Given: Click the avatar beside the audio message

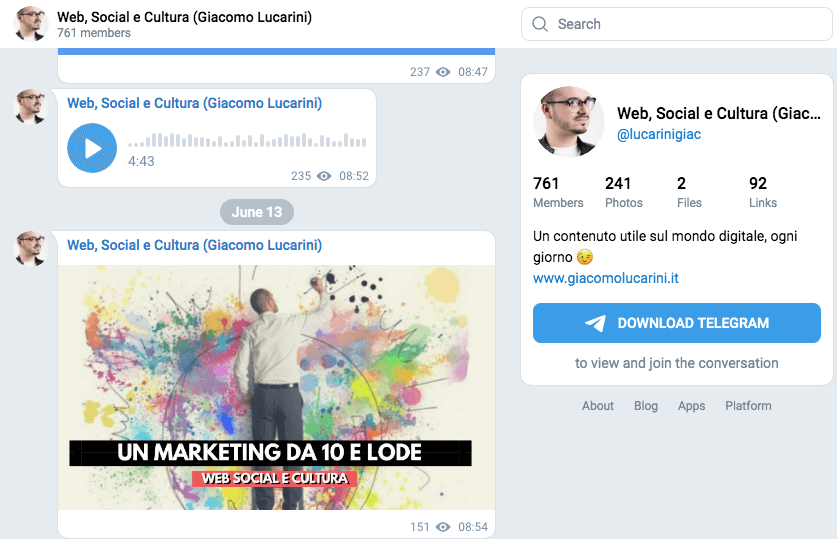Looking at the screenshot, I should (x=31, y=107).
